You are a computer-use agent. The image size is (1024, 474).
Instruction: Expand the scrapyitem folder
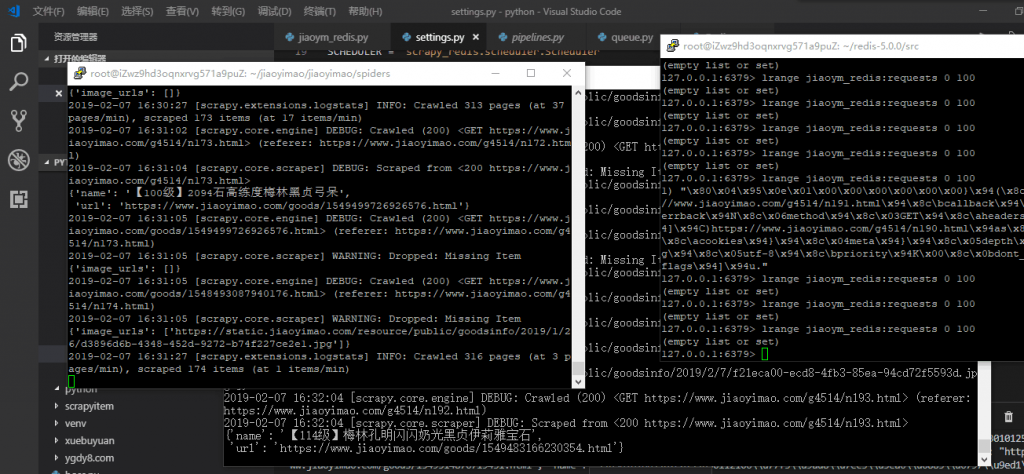tap(88, 405)
